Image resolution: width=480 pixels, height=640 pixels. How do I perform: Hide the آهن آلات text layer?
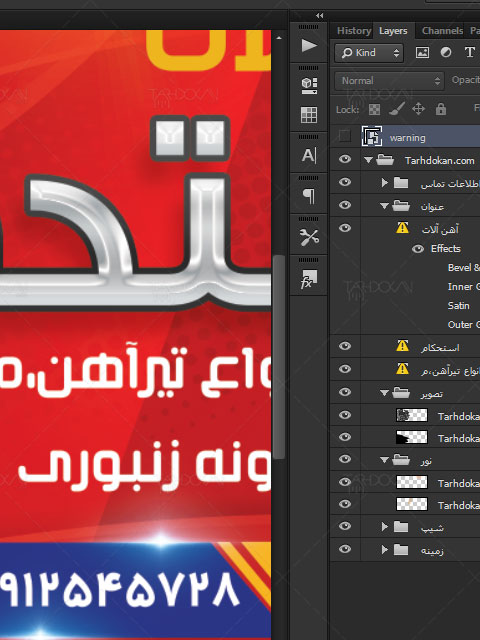[x=345, y=228]
